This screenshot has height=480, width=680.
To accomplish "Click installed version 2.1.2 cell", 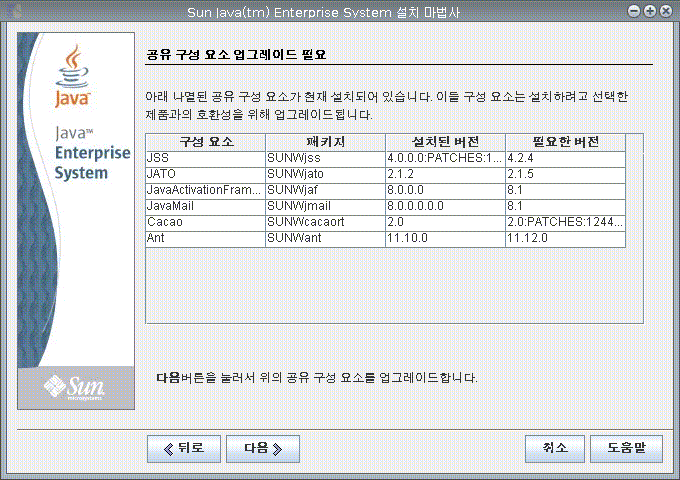I will (445, 175).
